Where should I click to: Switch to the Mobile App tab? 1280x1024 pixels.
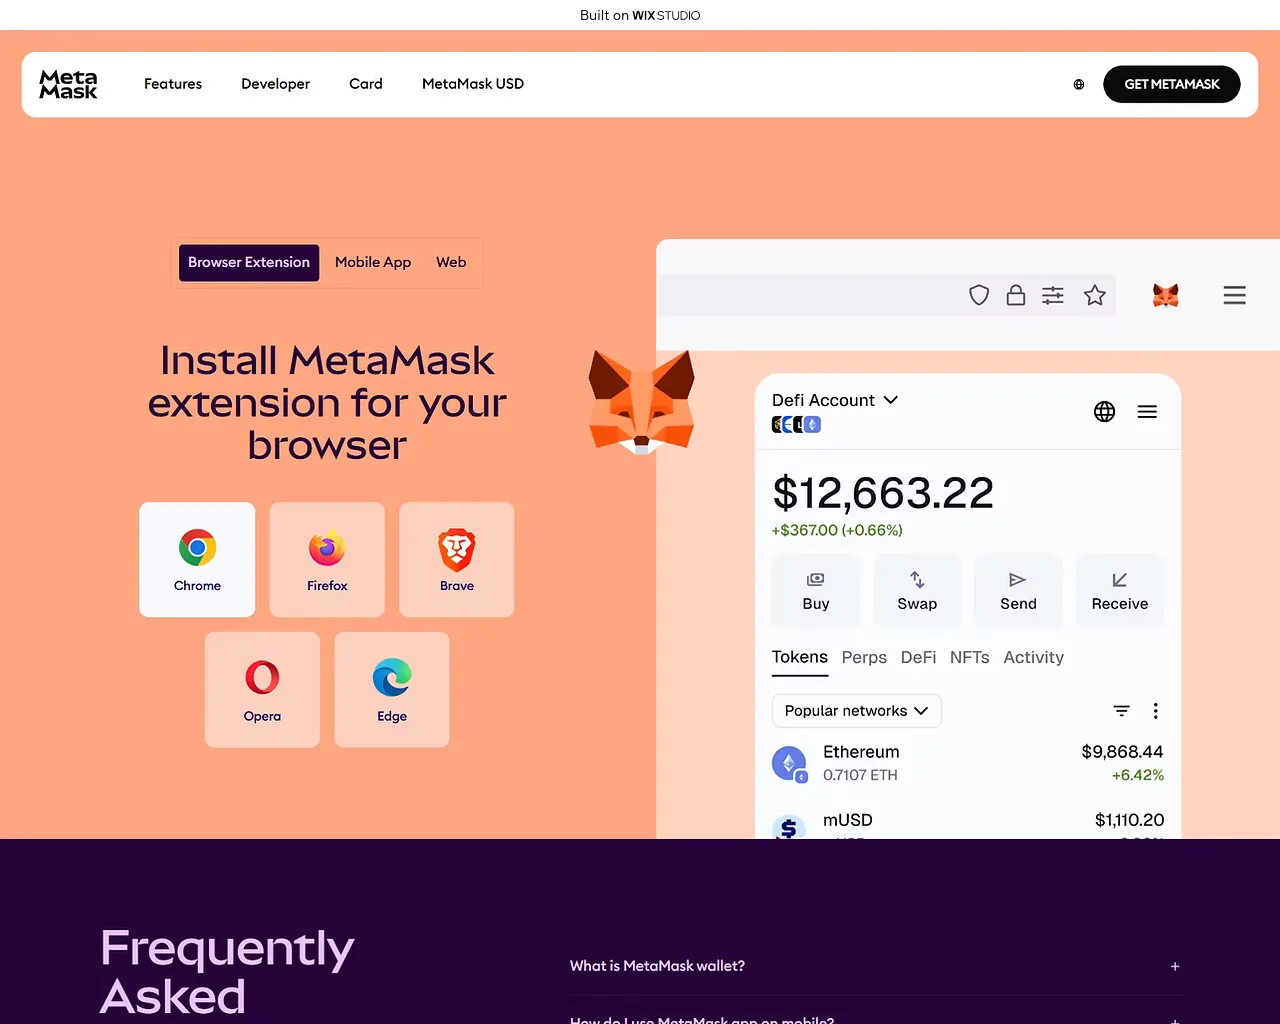pos(373,263)
